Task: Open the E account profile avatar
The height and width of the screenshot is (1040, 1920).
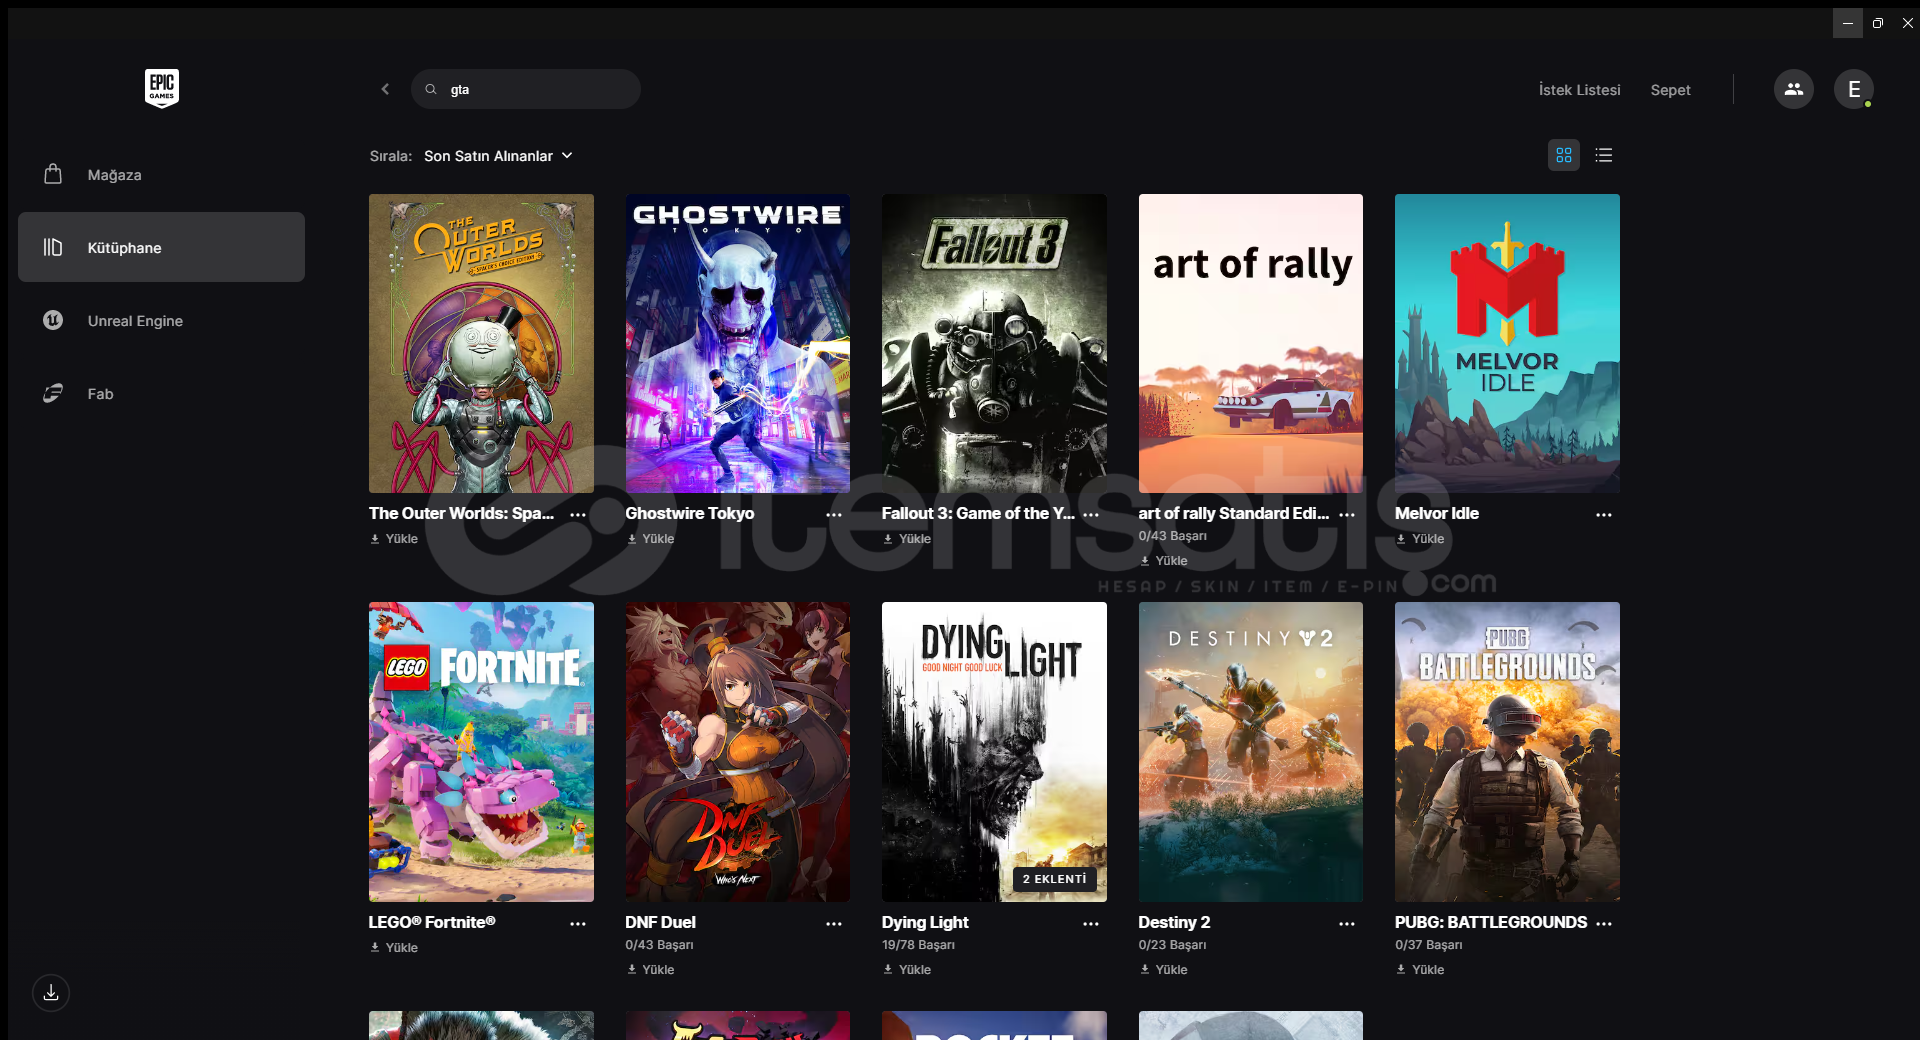Action: click(1853, 89)
